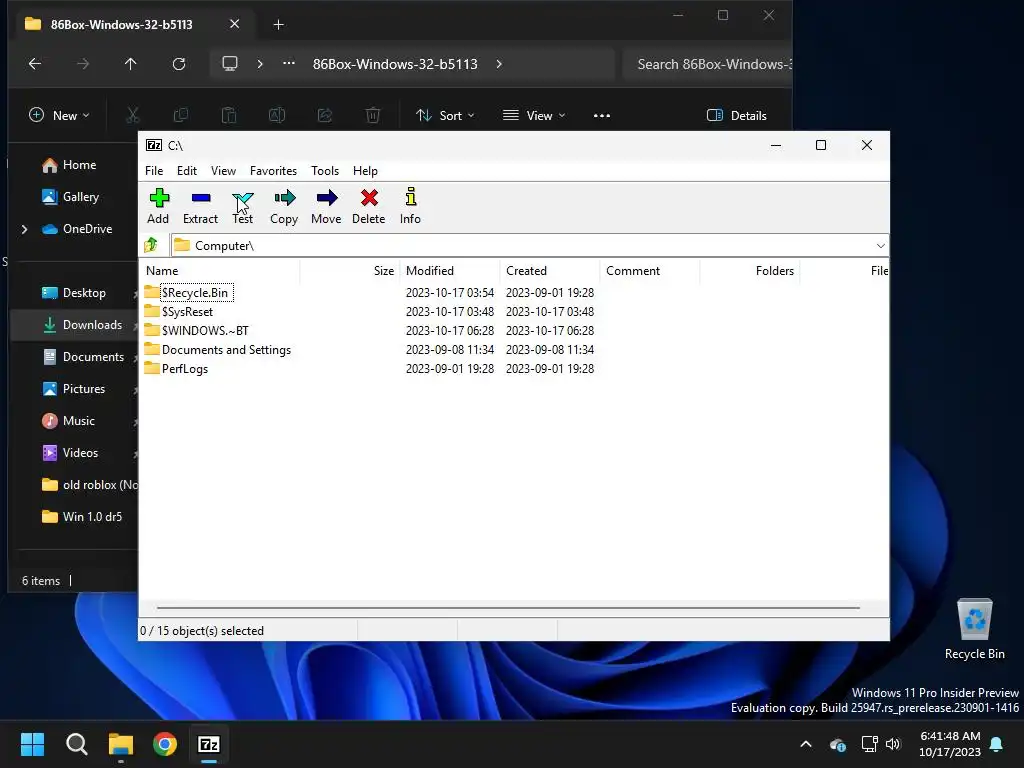This screenshot has height=768, width=1024.
Task: Sort by the Name column header
Action: click(x=221, y=270)
